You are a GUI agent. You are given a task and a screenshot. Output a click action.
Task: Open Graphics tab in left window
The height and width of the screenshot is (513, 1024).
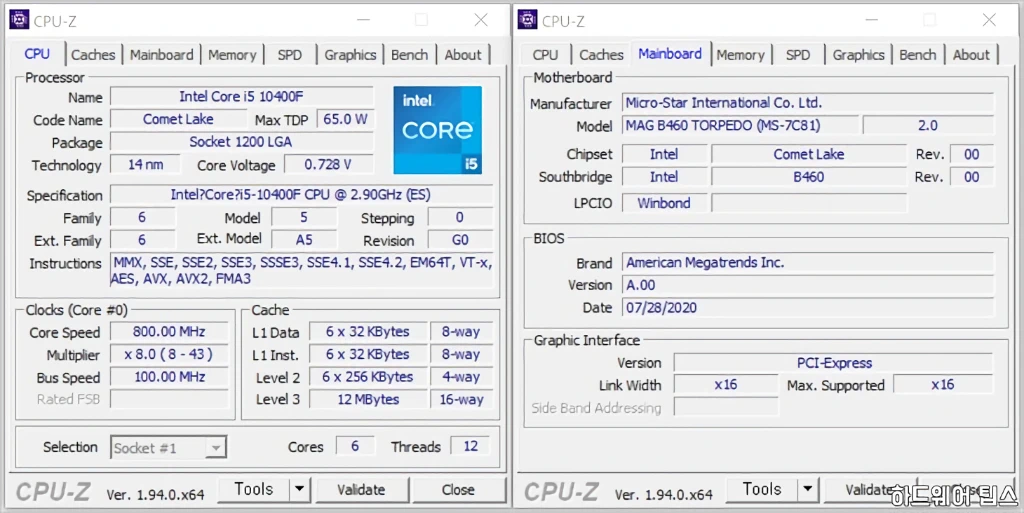click(x=350, y=55)
